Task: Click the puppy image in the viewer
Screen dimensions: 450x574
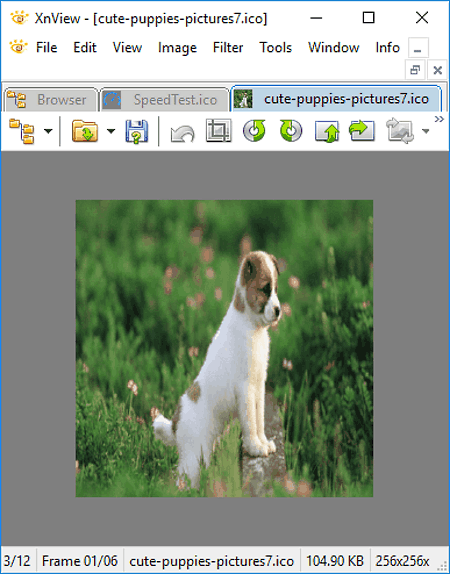Action: 224,348
